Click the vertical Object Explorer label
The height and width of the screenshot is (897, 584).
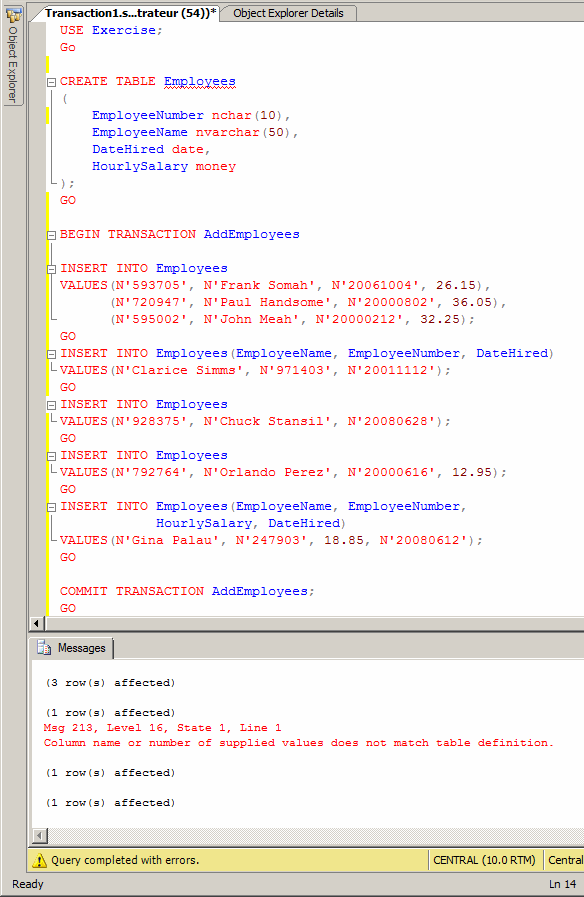(x=13, y=64)
